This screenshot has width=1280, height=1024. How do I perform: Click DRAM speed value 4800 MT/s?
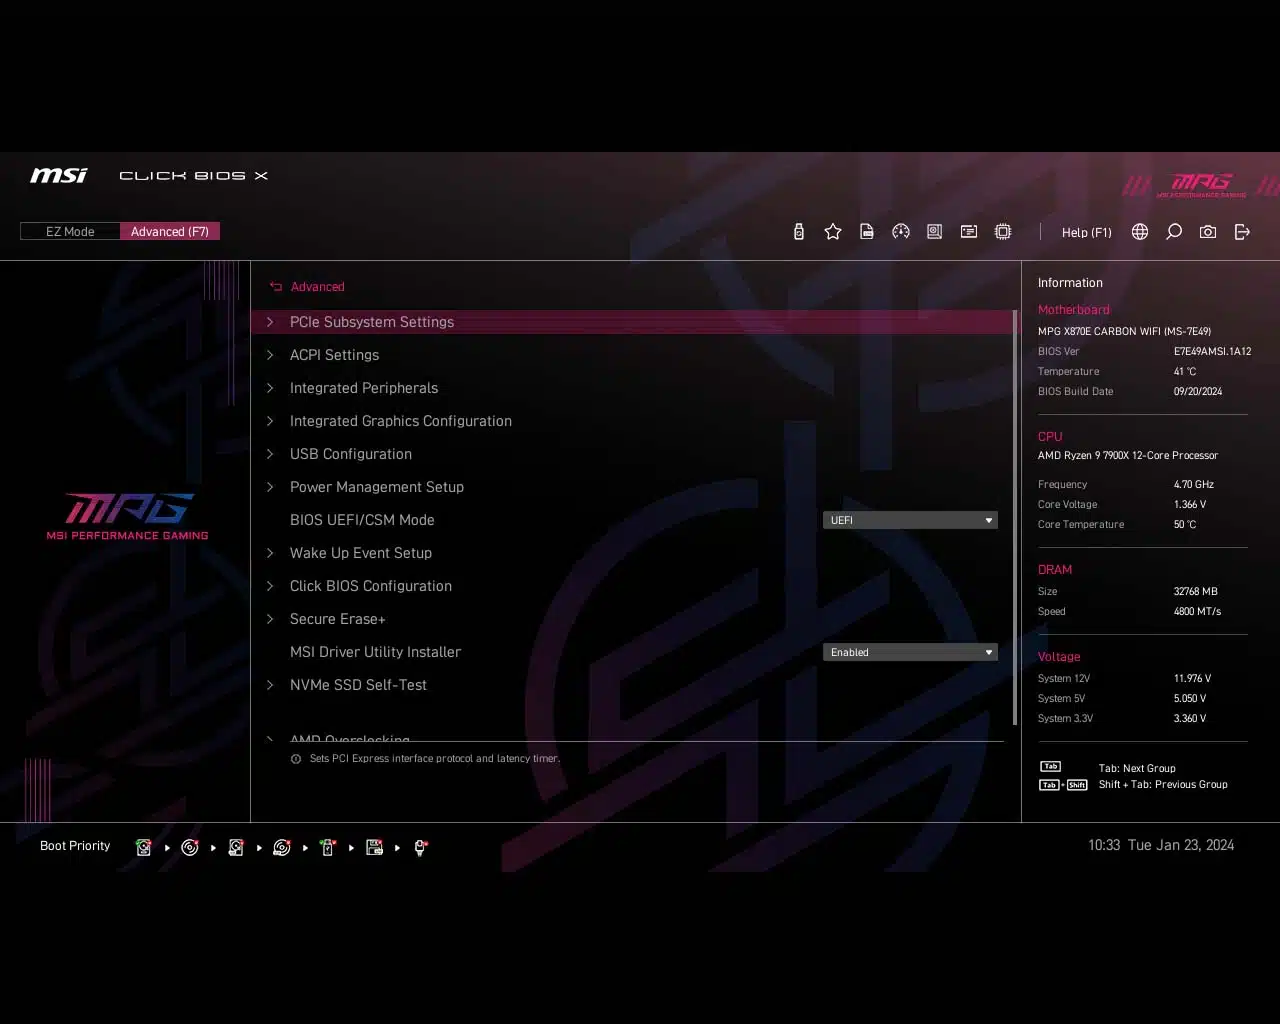tap(1197, 612)
